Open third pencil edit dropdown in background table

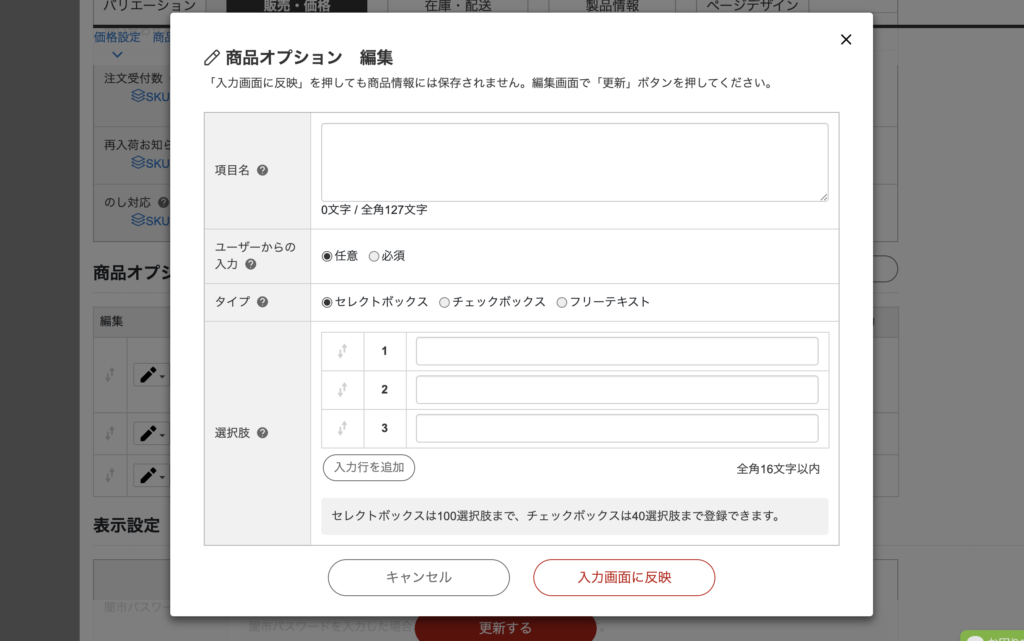pos(152,475)
